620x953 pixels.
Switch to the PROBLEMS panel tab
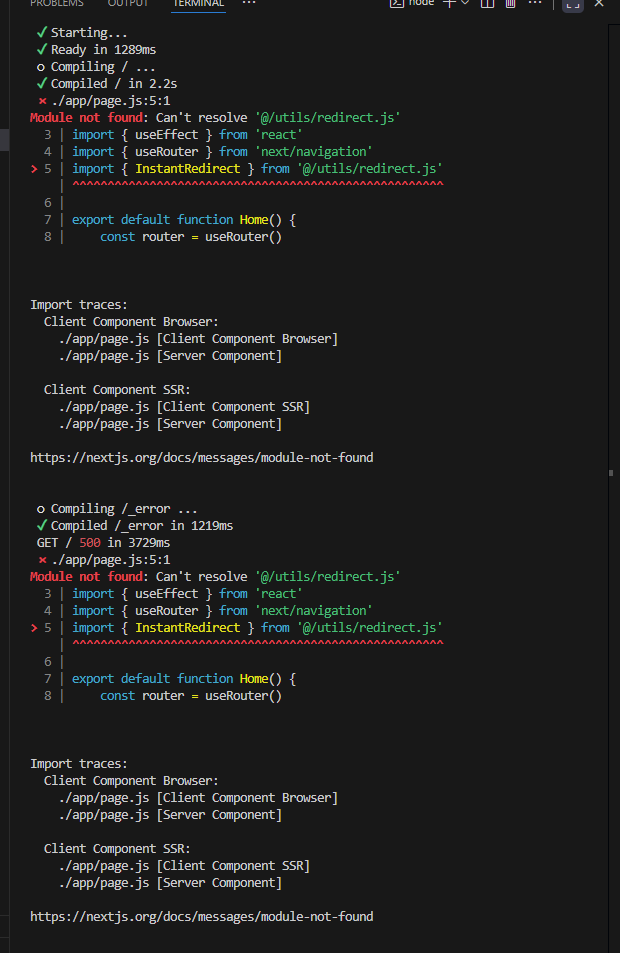coord(57,3)
